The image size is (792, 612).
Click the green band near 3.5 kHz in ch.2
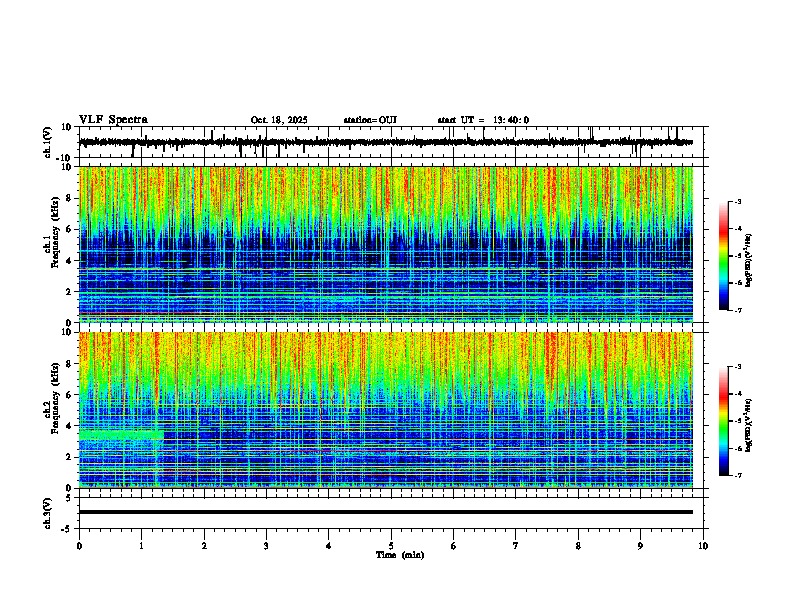(121, 435)
